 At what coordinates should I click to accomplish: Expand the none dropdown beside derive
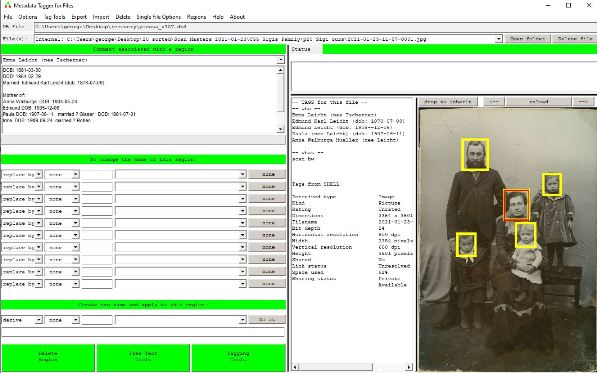click(75, 320)
